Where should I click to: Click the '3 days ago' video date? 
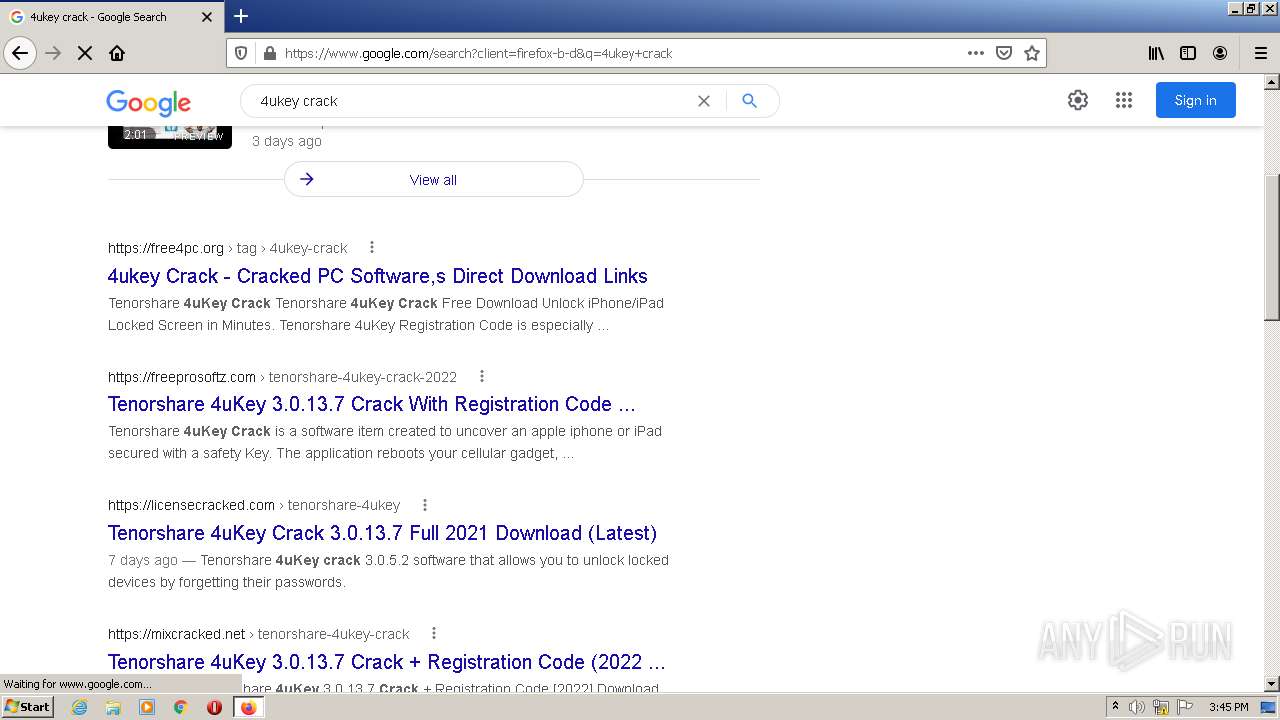287,141
